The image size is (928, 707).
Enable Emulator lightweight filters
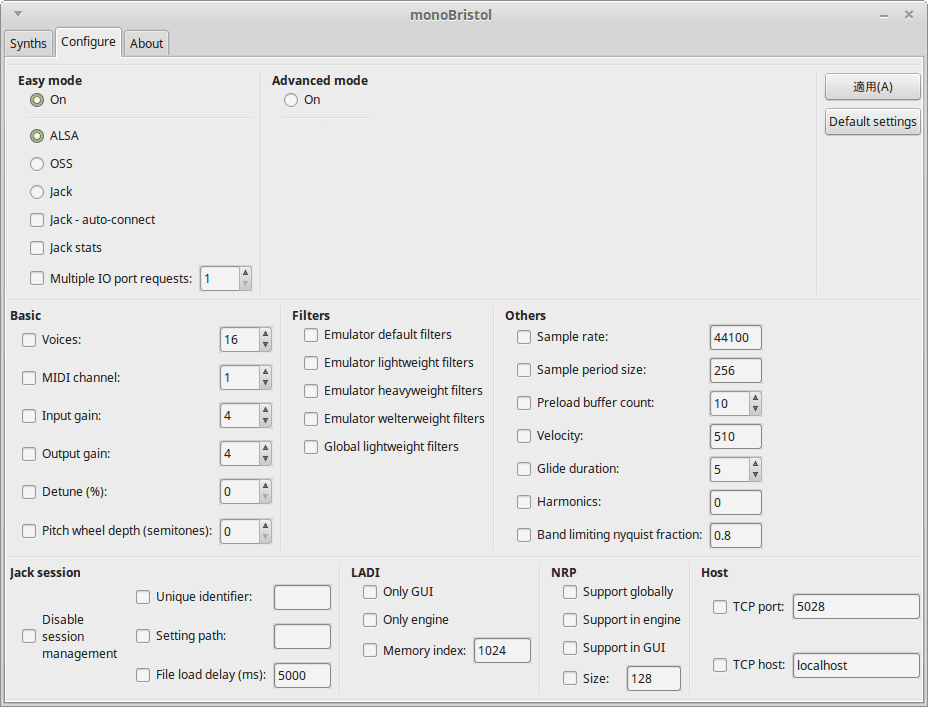coord(311,363)
